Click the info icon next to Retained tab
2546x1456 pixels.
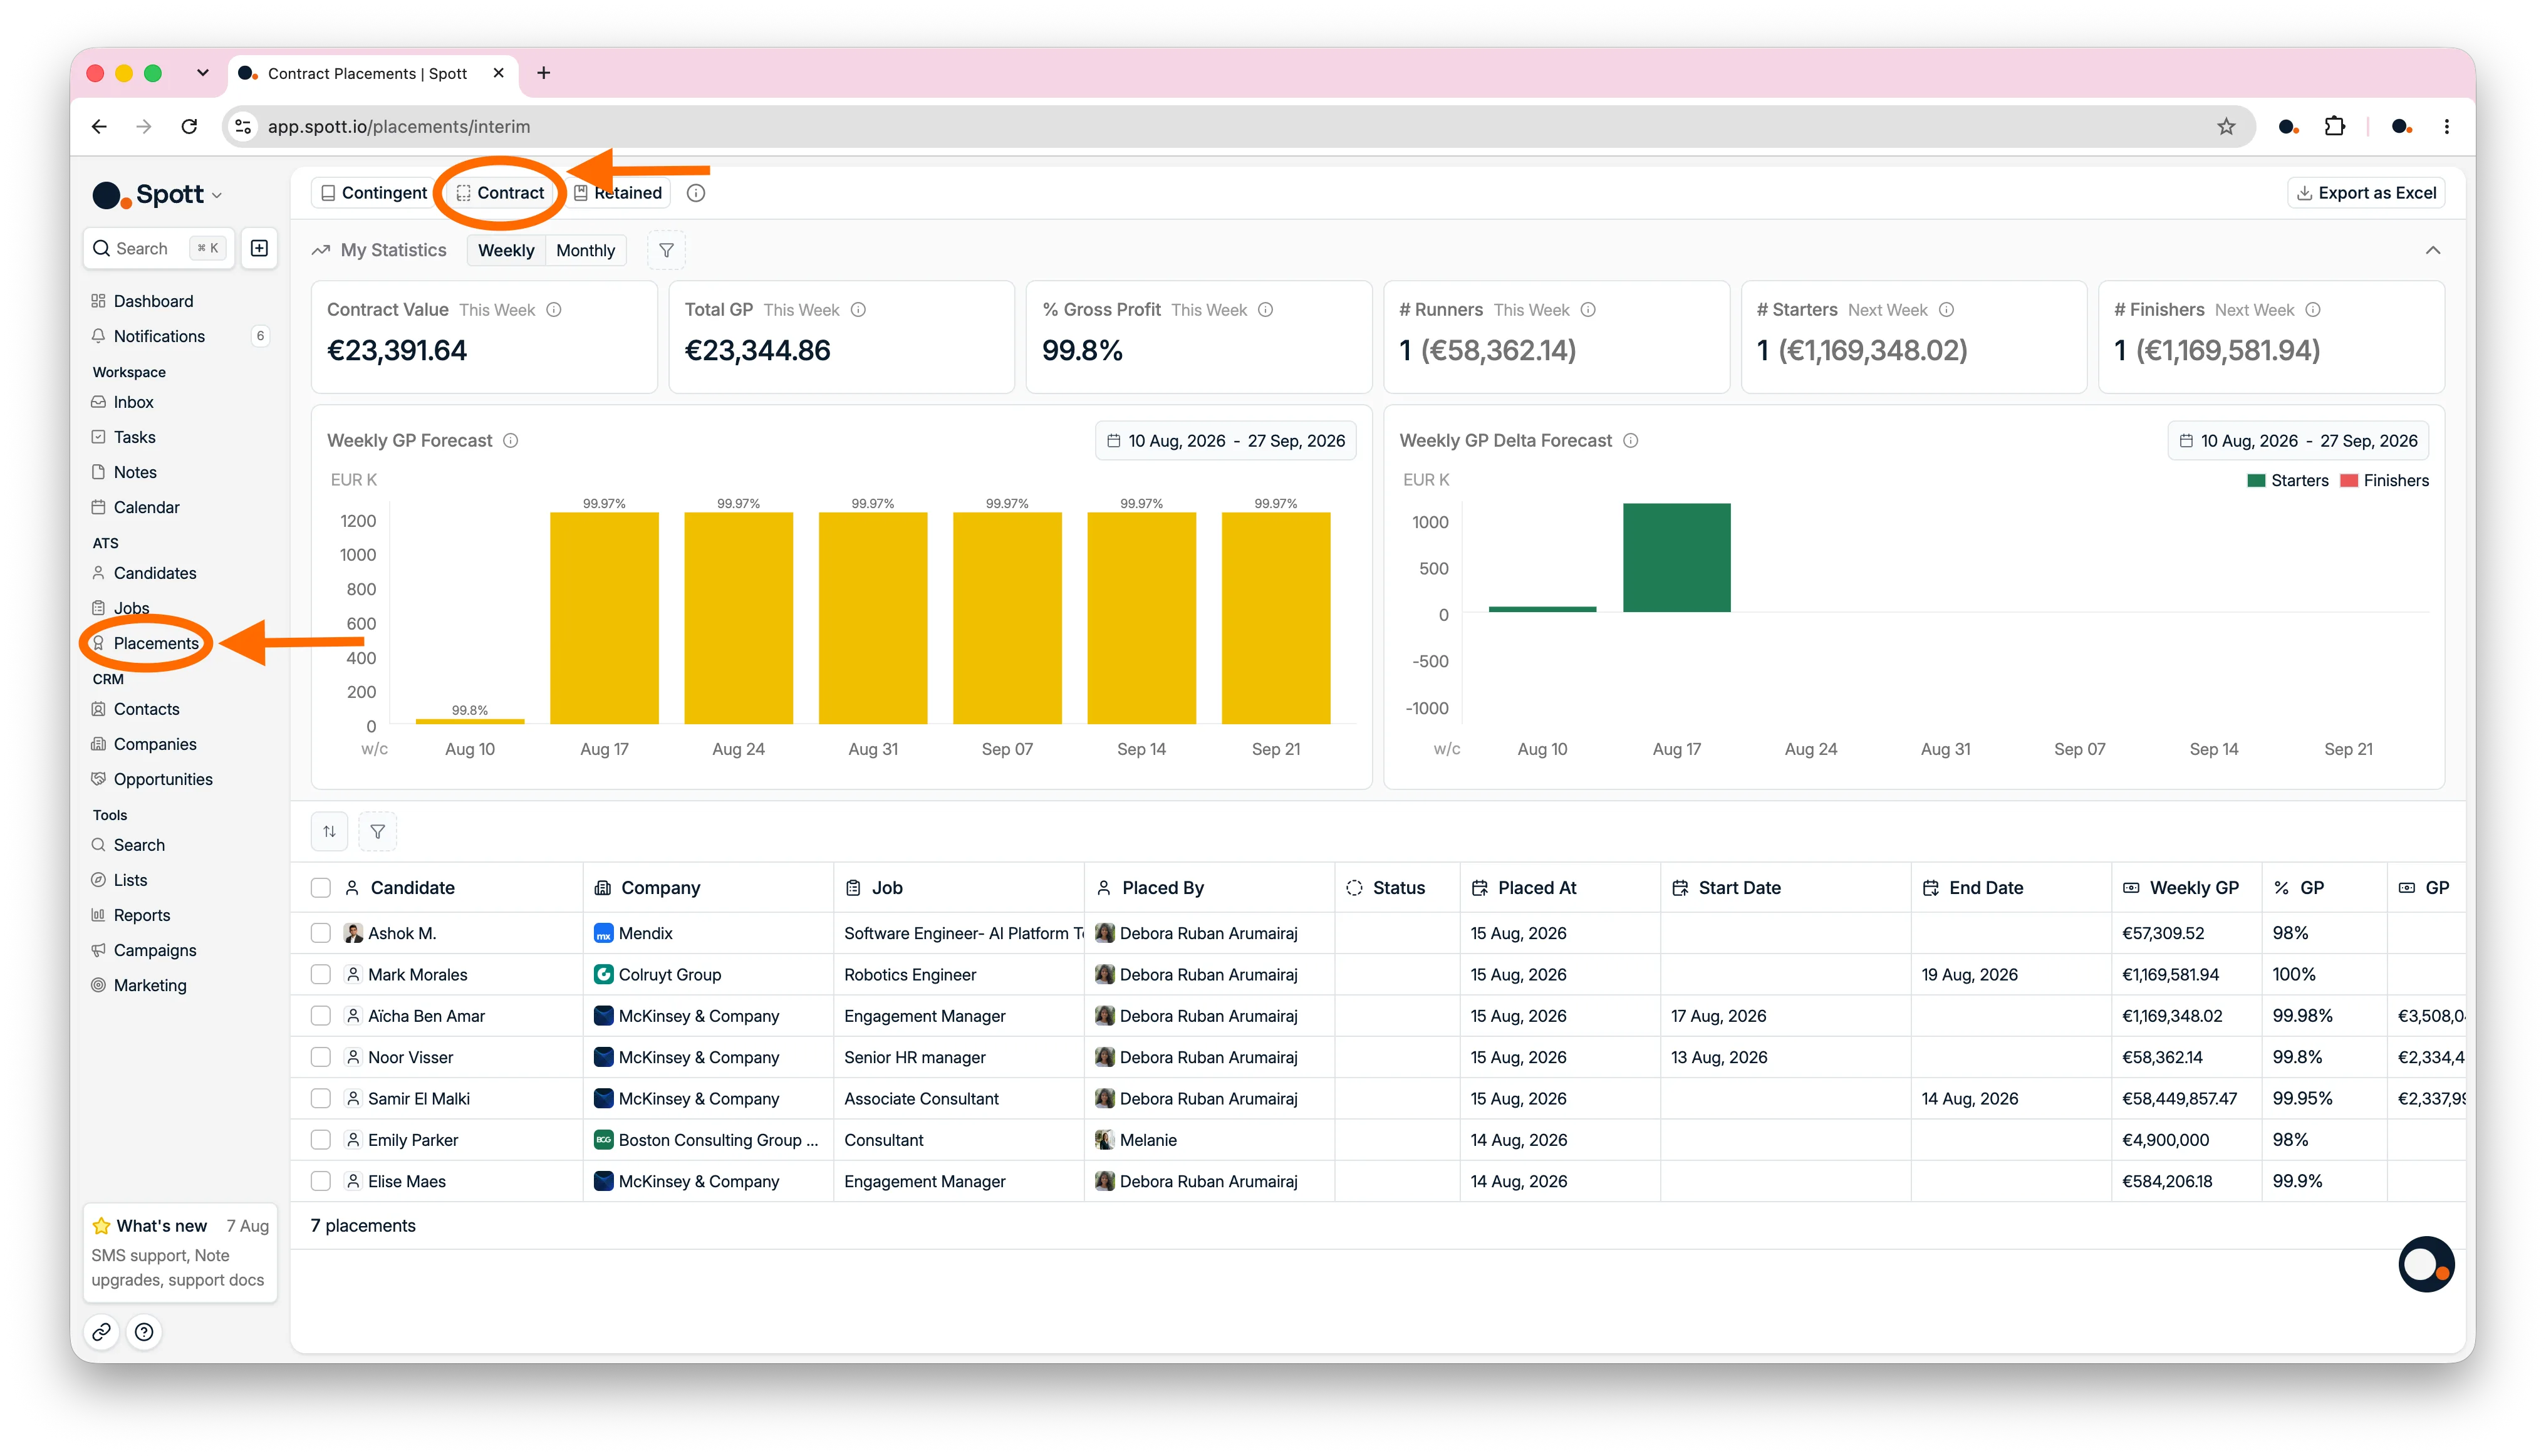[x=696, y=193]
